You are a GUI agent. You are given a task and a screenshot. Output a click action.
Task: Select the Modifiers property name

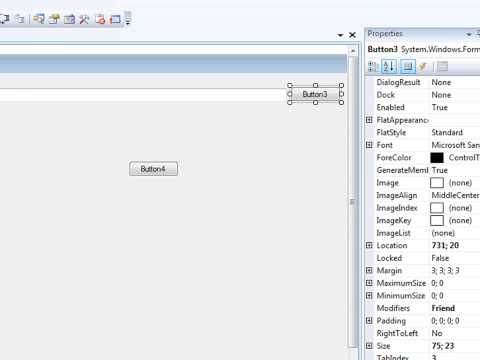click(x=393, y=308)
